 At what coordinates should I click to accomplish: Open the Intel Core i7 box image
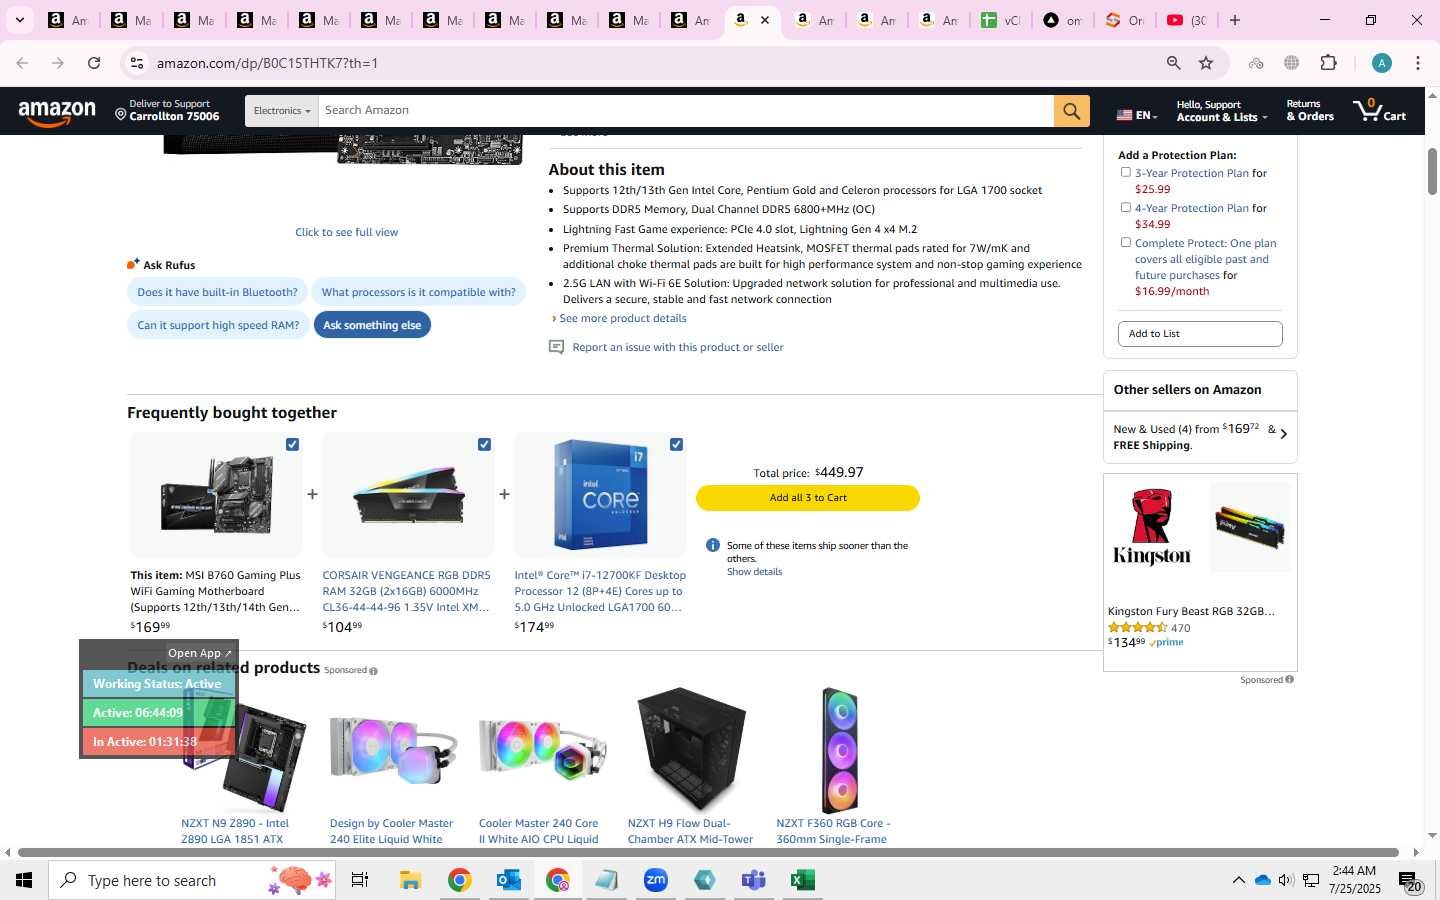point(600,494)
